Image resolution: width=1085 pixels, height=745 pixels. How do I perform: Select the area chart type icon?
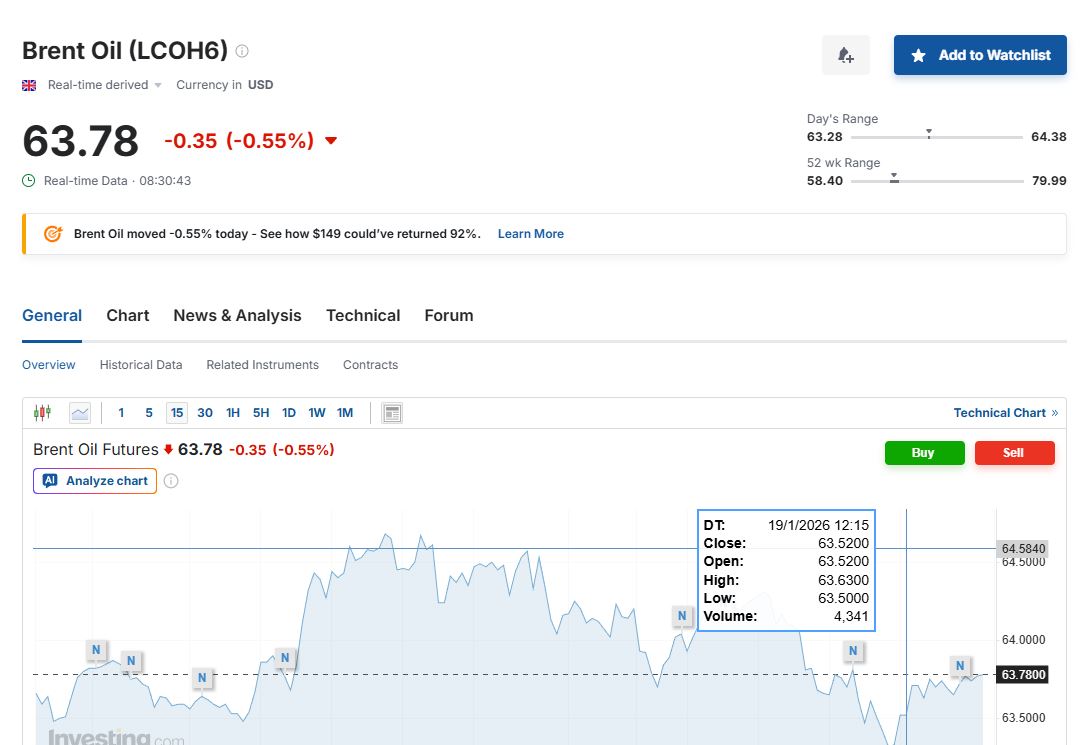pyautogui.click(x=80, y=413)
